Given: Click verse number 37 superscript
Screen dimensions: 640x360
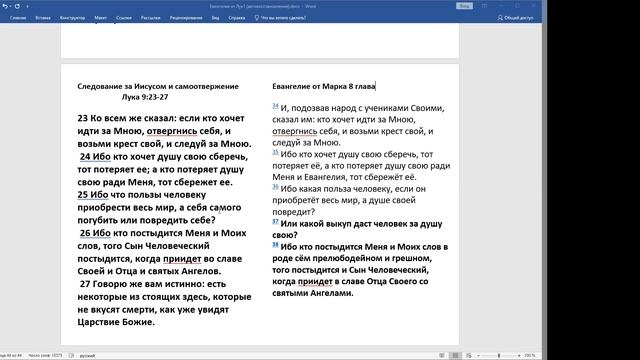Looking at the screenshot, I should 276,222.
